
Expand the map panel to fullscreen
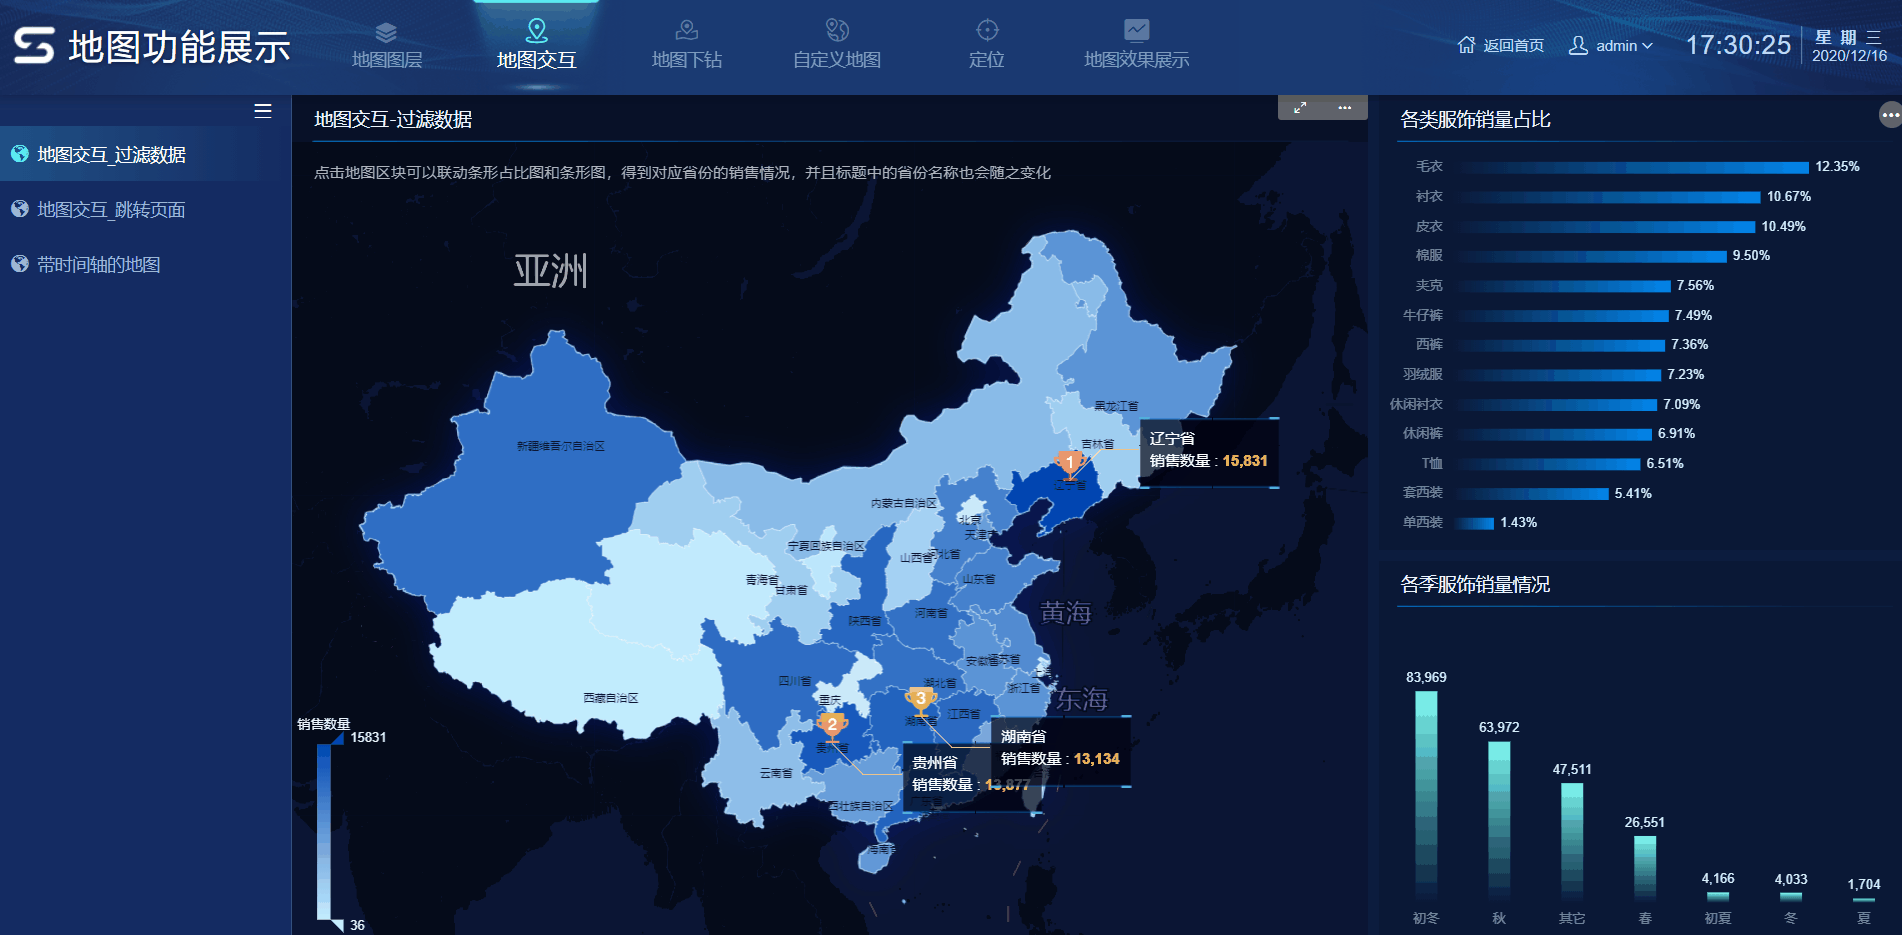point(1300,108)
